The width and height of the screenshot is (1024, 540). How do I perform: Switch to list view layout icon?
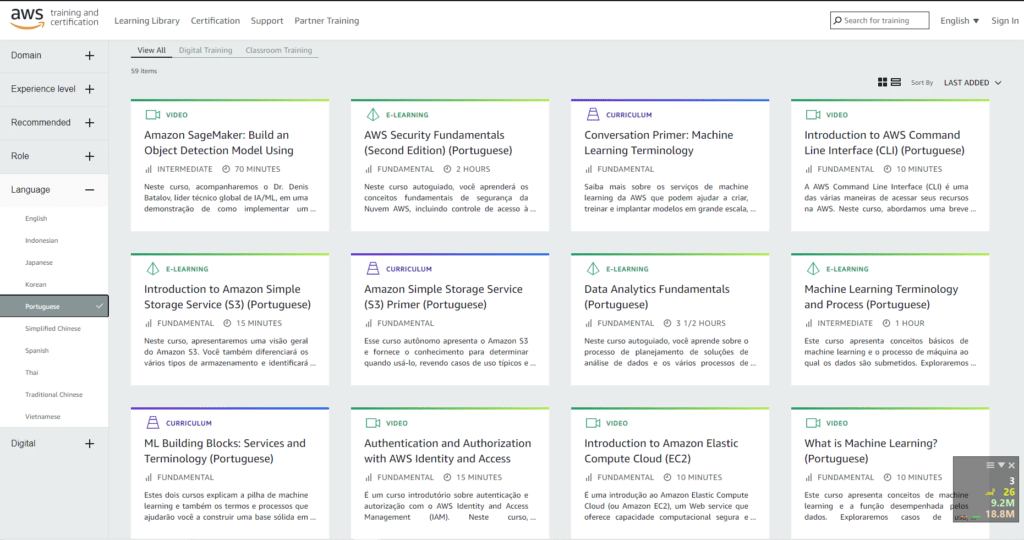click(x=896, y=82)
